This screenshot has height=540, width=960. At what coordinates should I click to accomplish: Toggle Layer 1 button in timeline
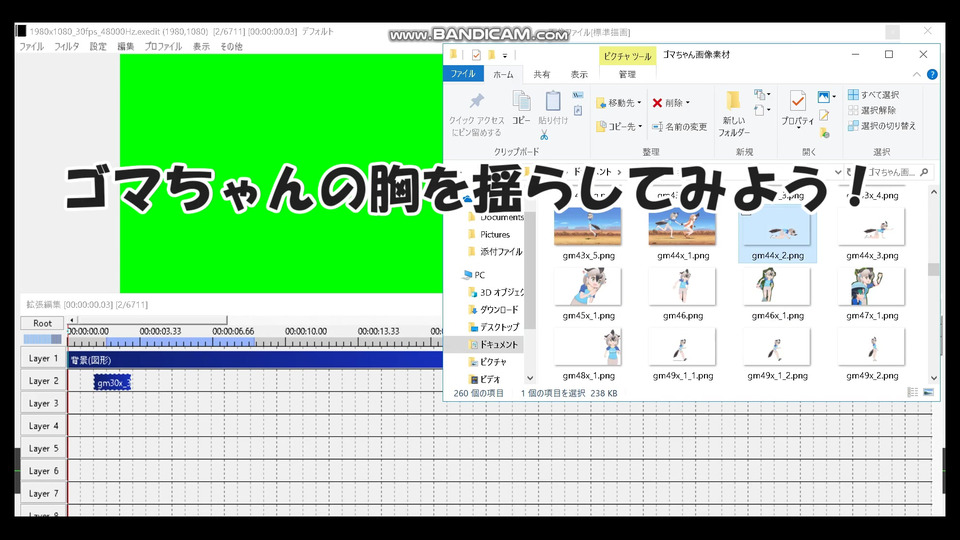pyautogui.click(x=43, y=358)
